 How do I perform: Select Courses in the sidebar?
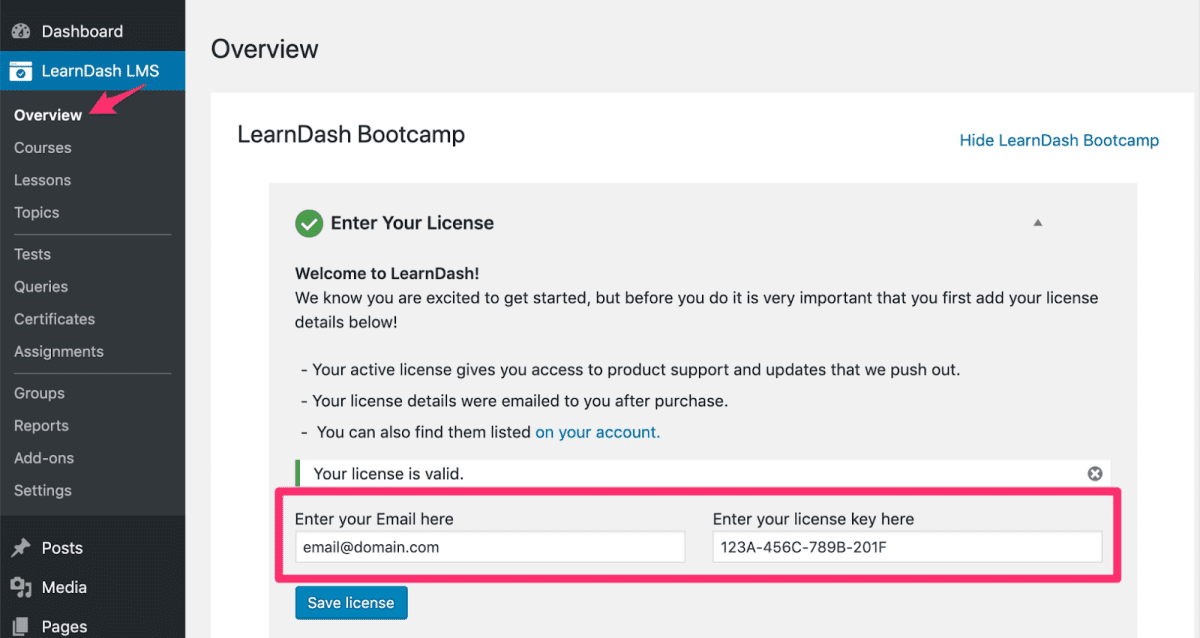click(42, 147)
